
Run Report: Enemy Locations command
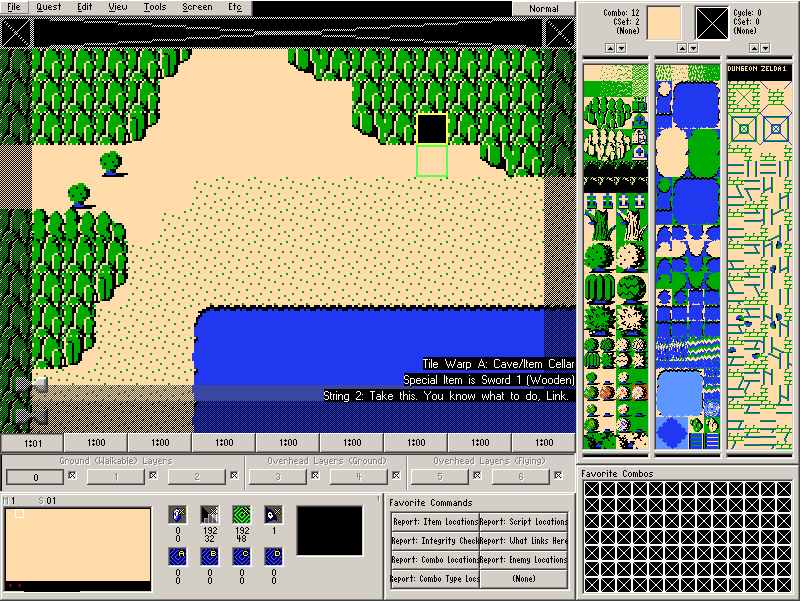523,560
